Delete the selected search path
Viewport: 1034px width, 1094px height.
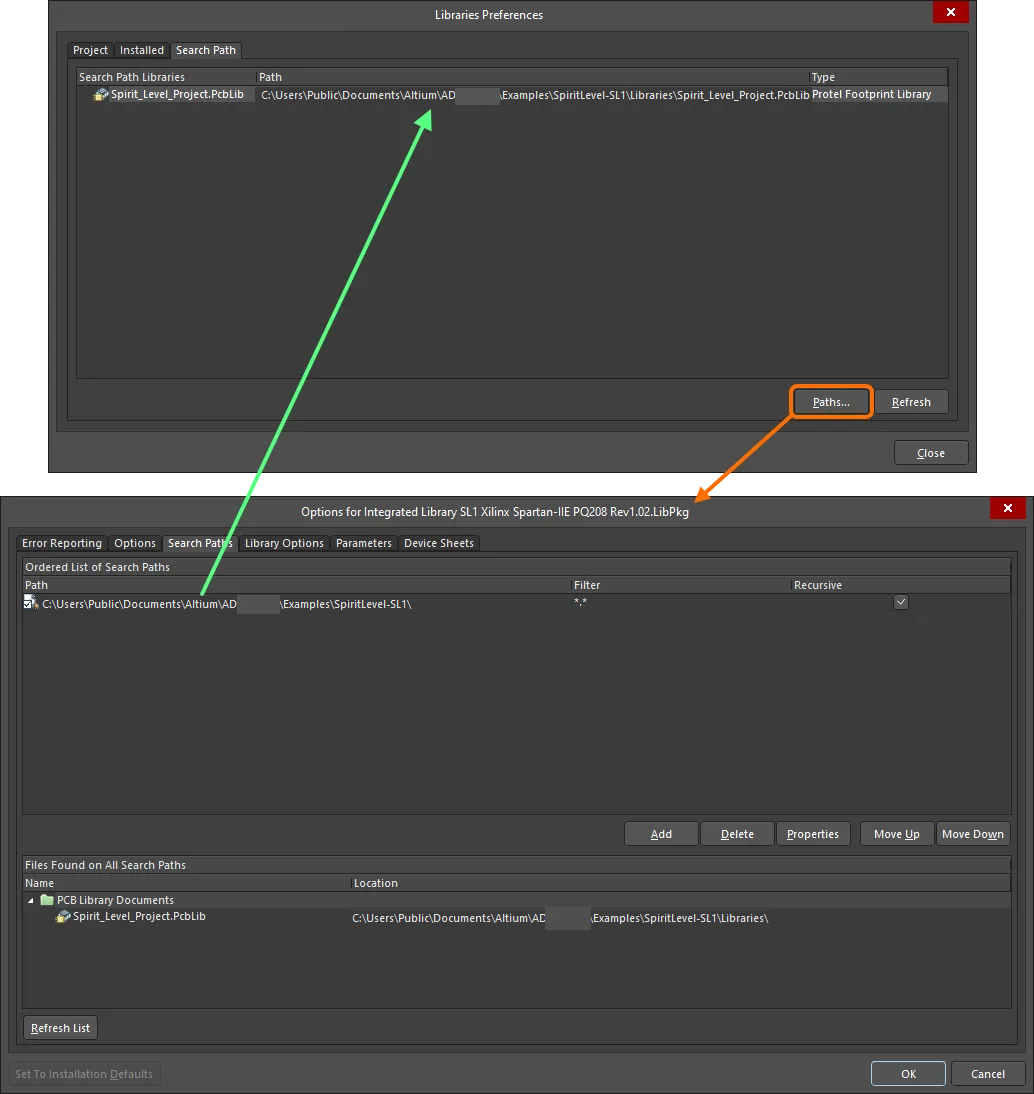[737, 833]
